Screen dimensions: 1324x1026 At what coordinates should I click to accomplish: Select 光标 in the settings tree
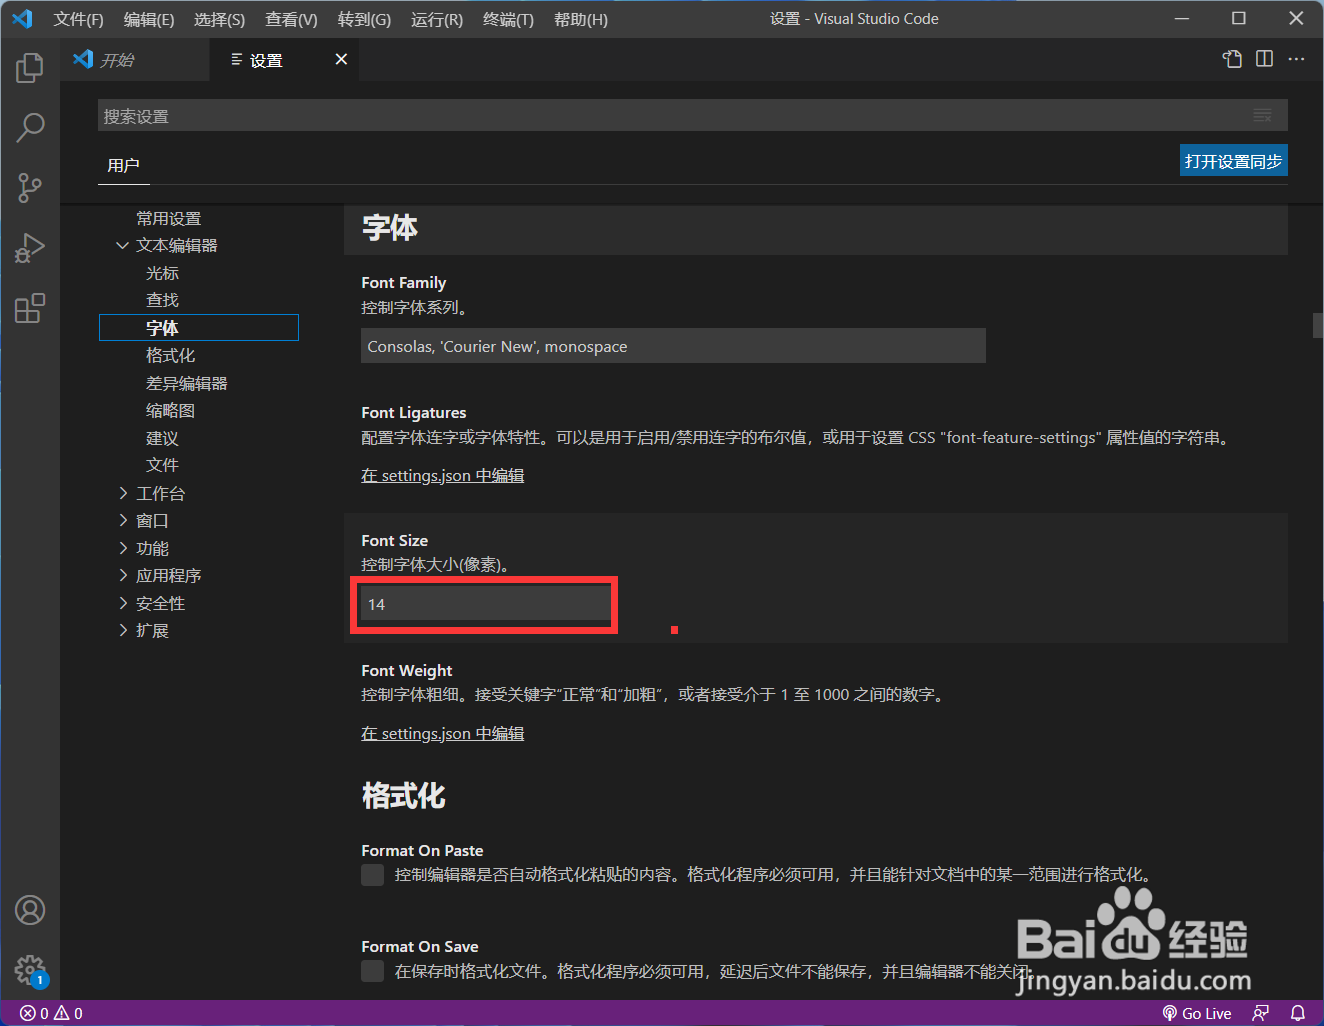pyautogui.click(x=162, y=273)
